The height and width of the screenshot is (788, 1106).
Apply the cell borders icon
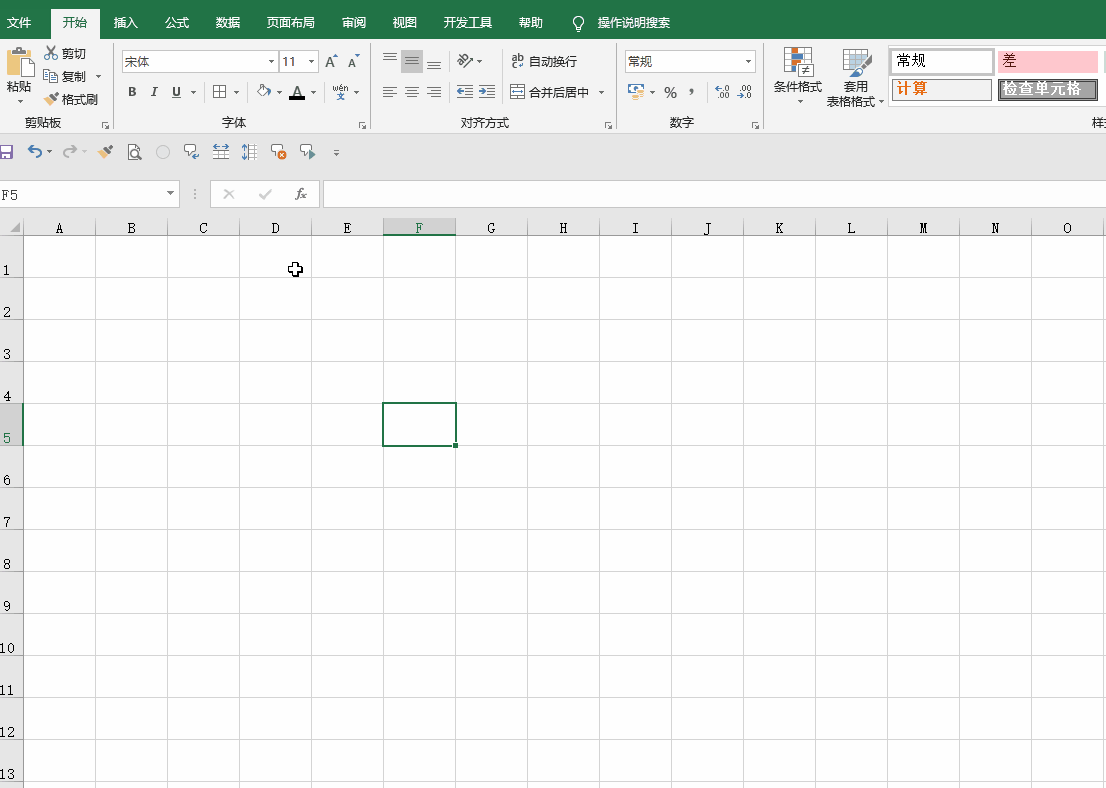click(219, 92)
